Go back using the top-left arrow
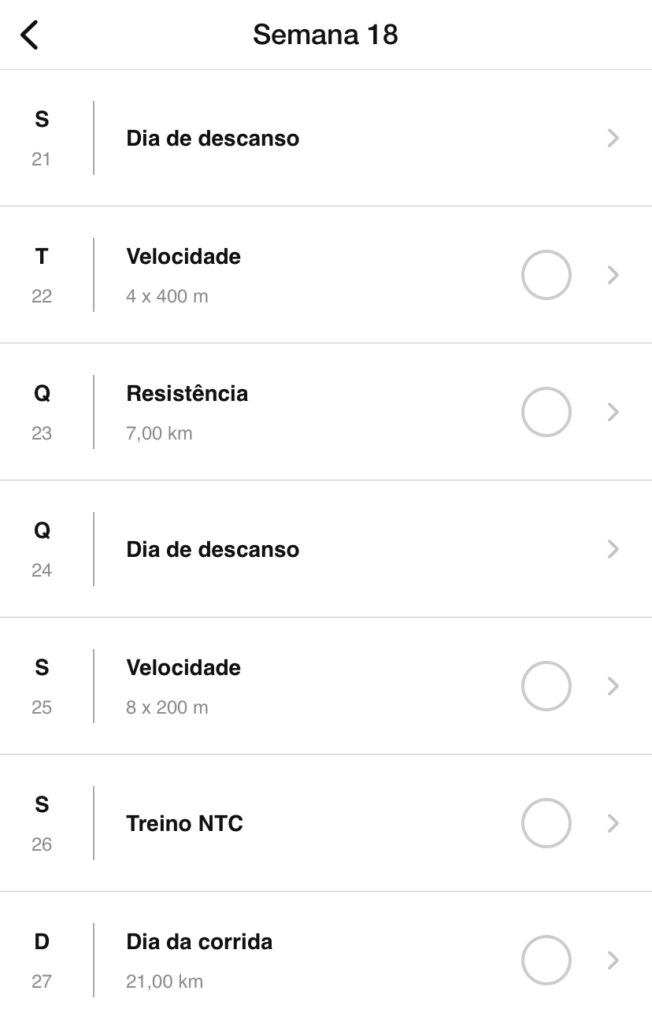The image size is (652, 1024). [30, 35]
